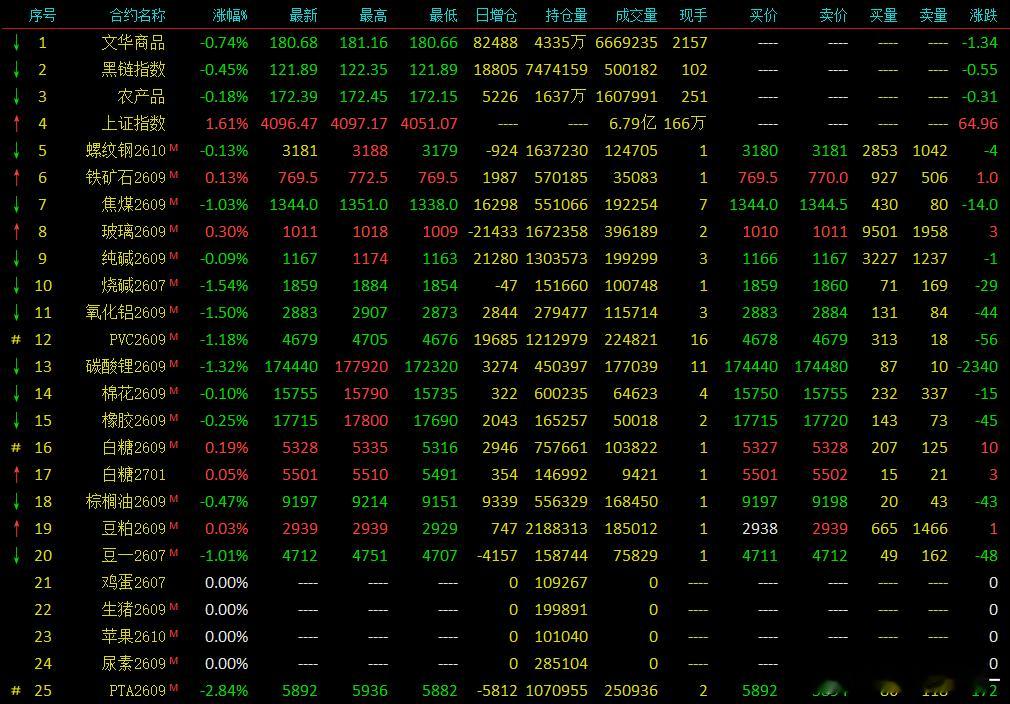Click the M badge beside 螺纹钢2610
The width and height of the screenshot is (1010, 704).
pos(173,148)
